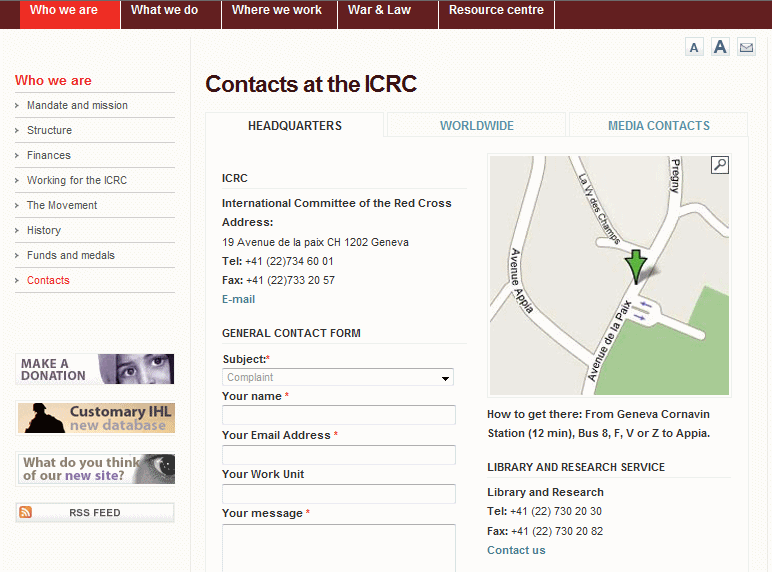
Task: Open the Finances sidebar link
Action: [49, 156]
